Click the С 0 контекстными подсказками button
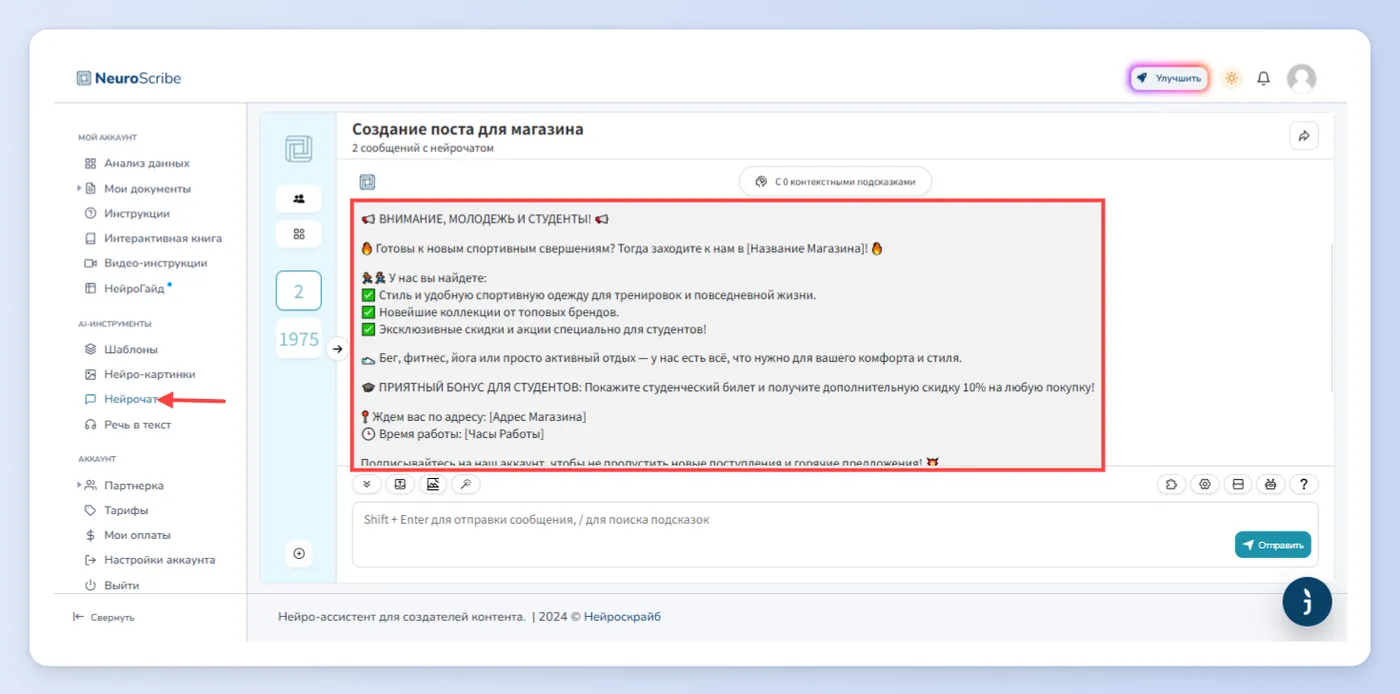The height and width of the screenshot is (694, 1400). point(835,182)
